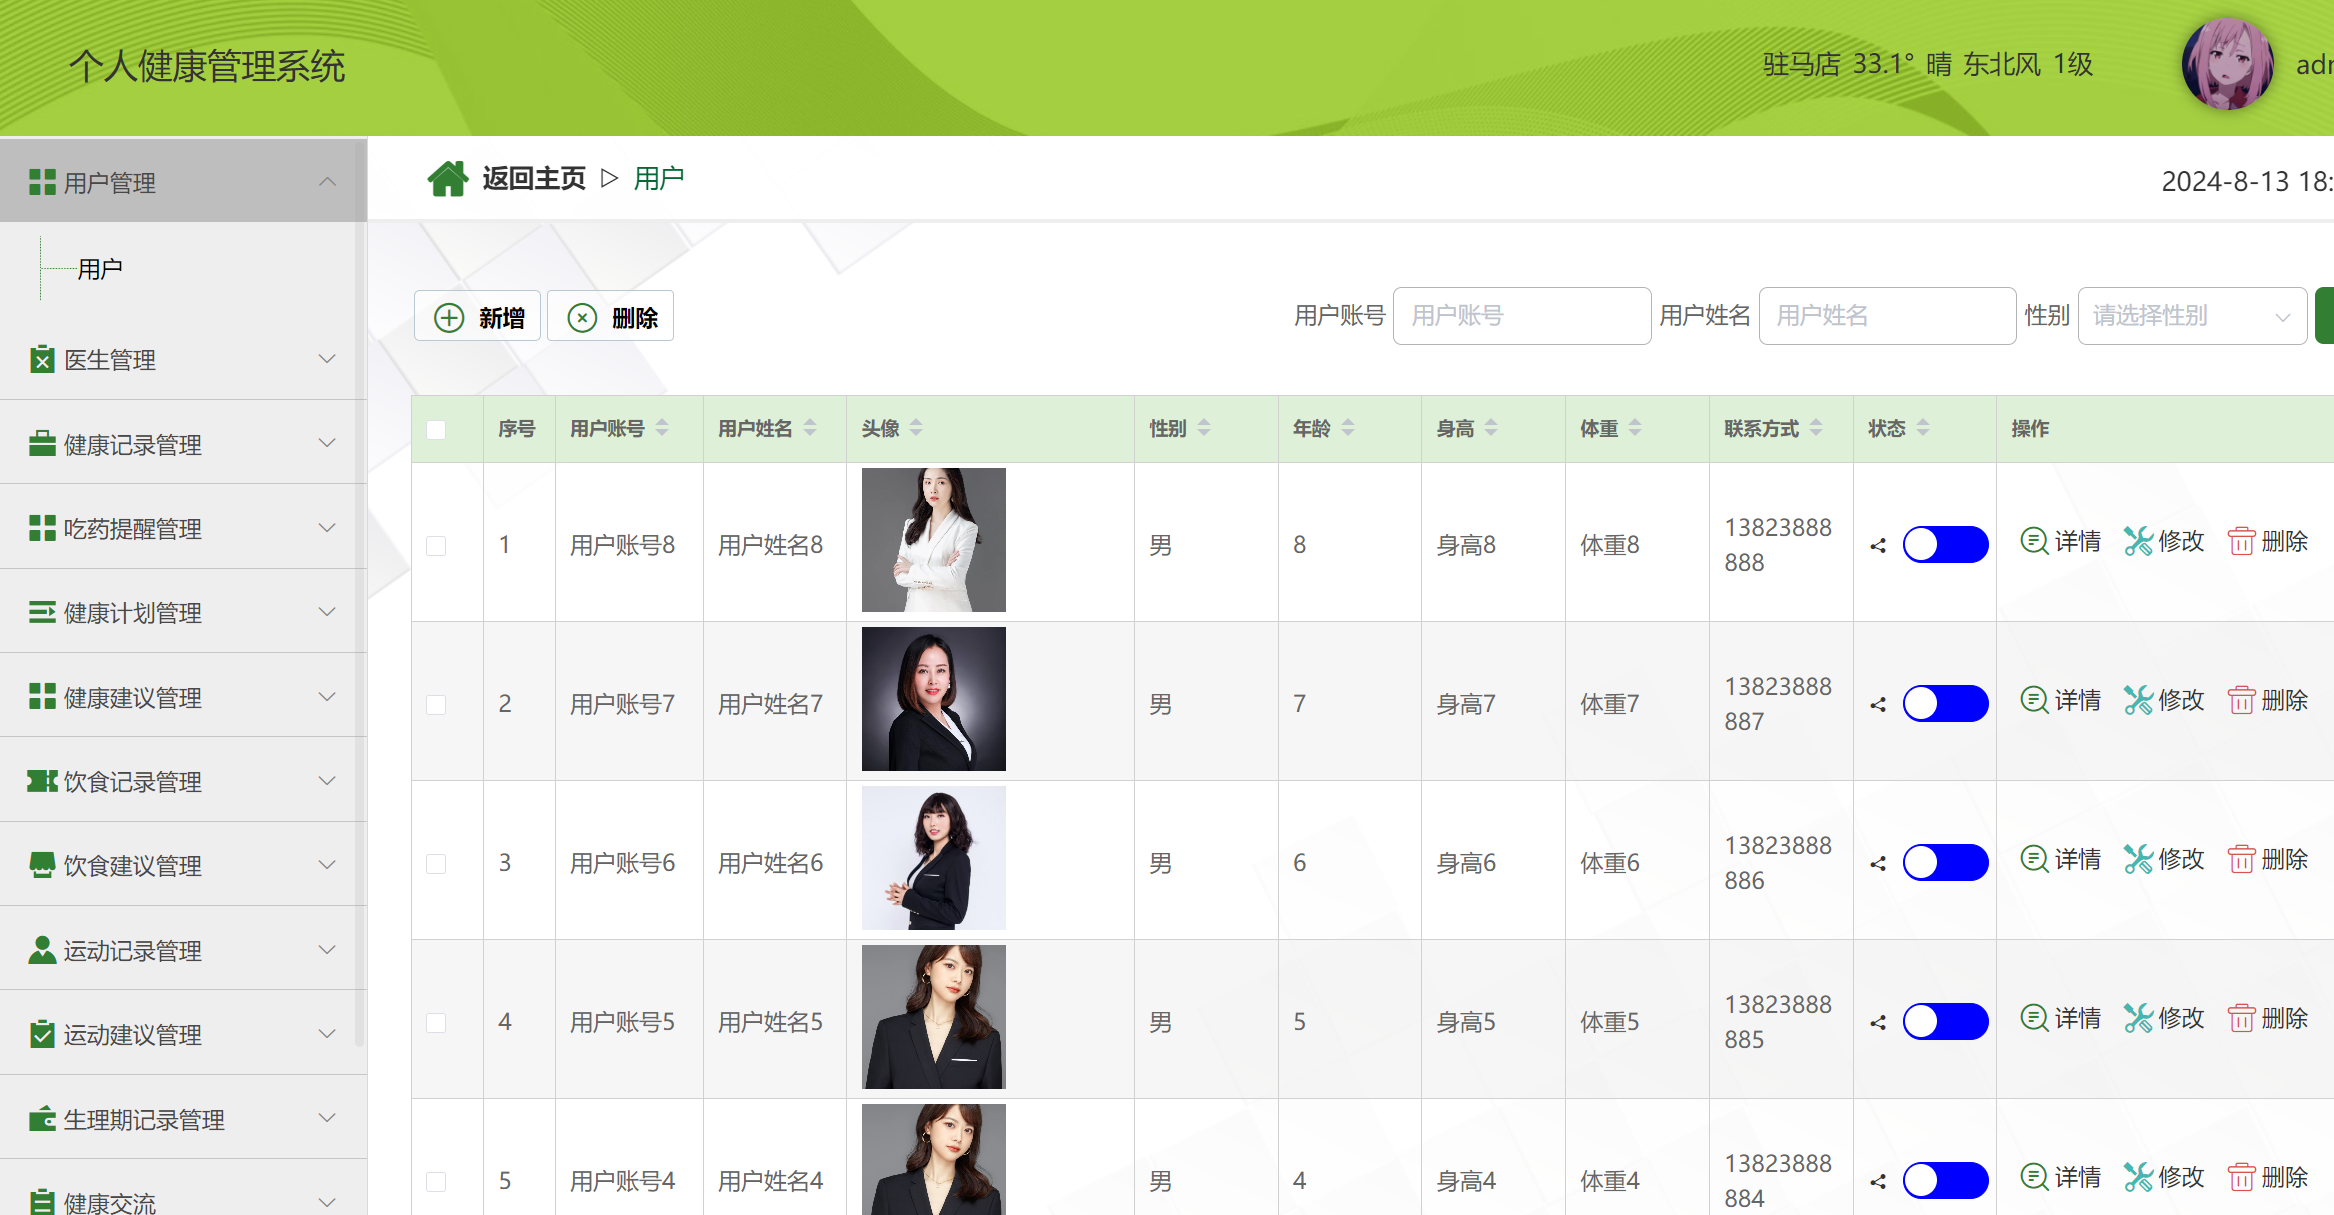Open the 性别 select dropdown

(2190, 316)
